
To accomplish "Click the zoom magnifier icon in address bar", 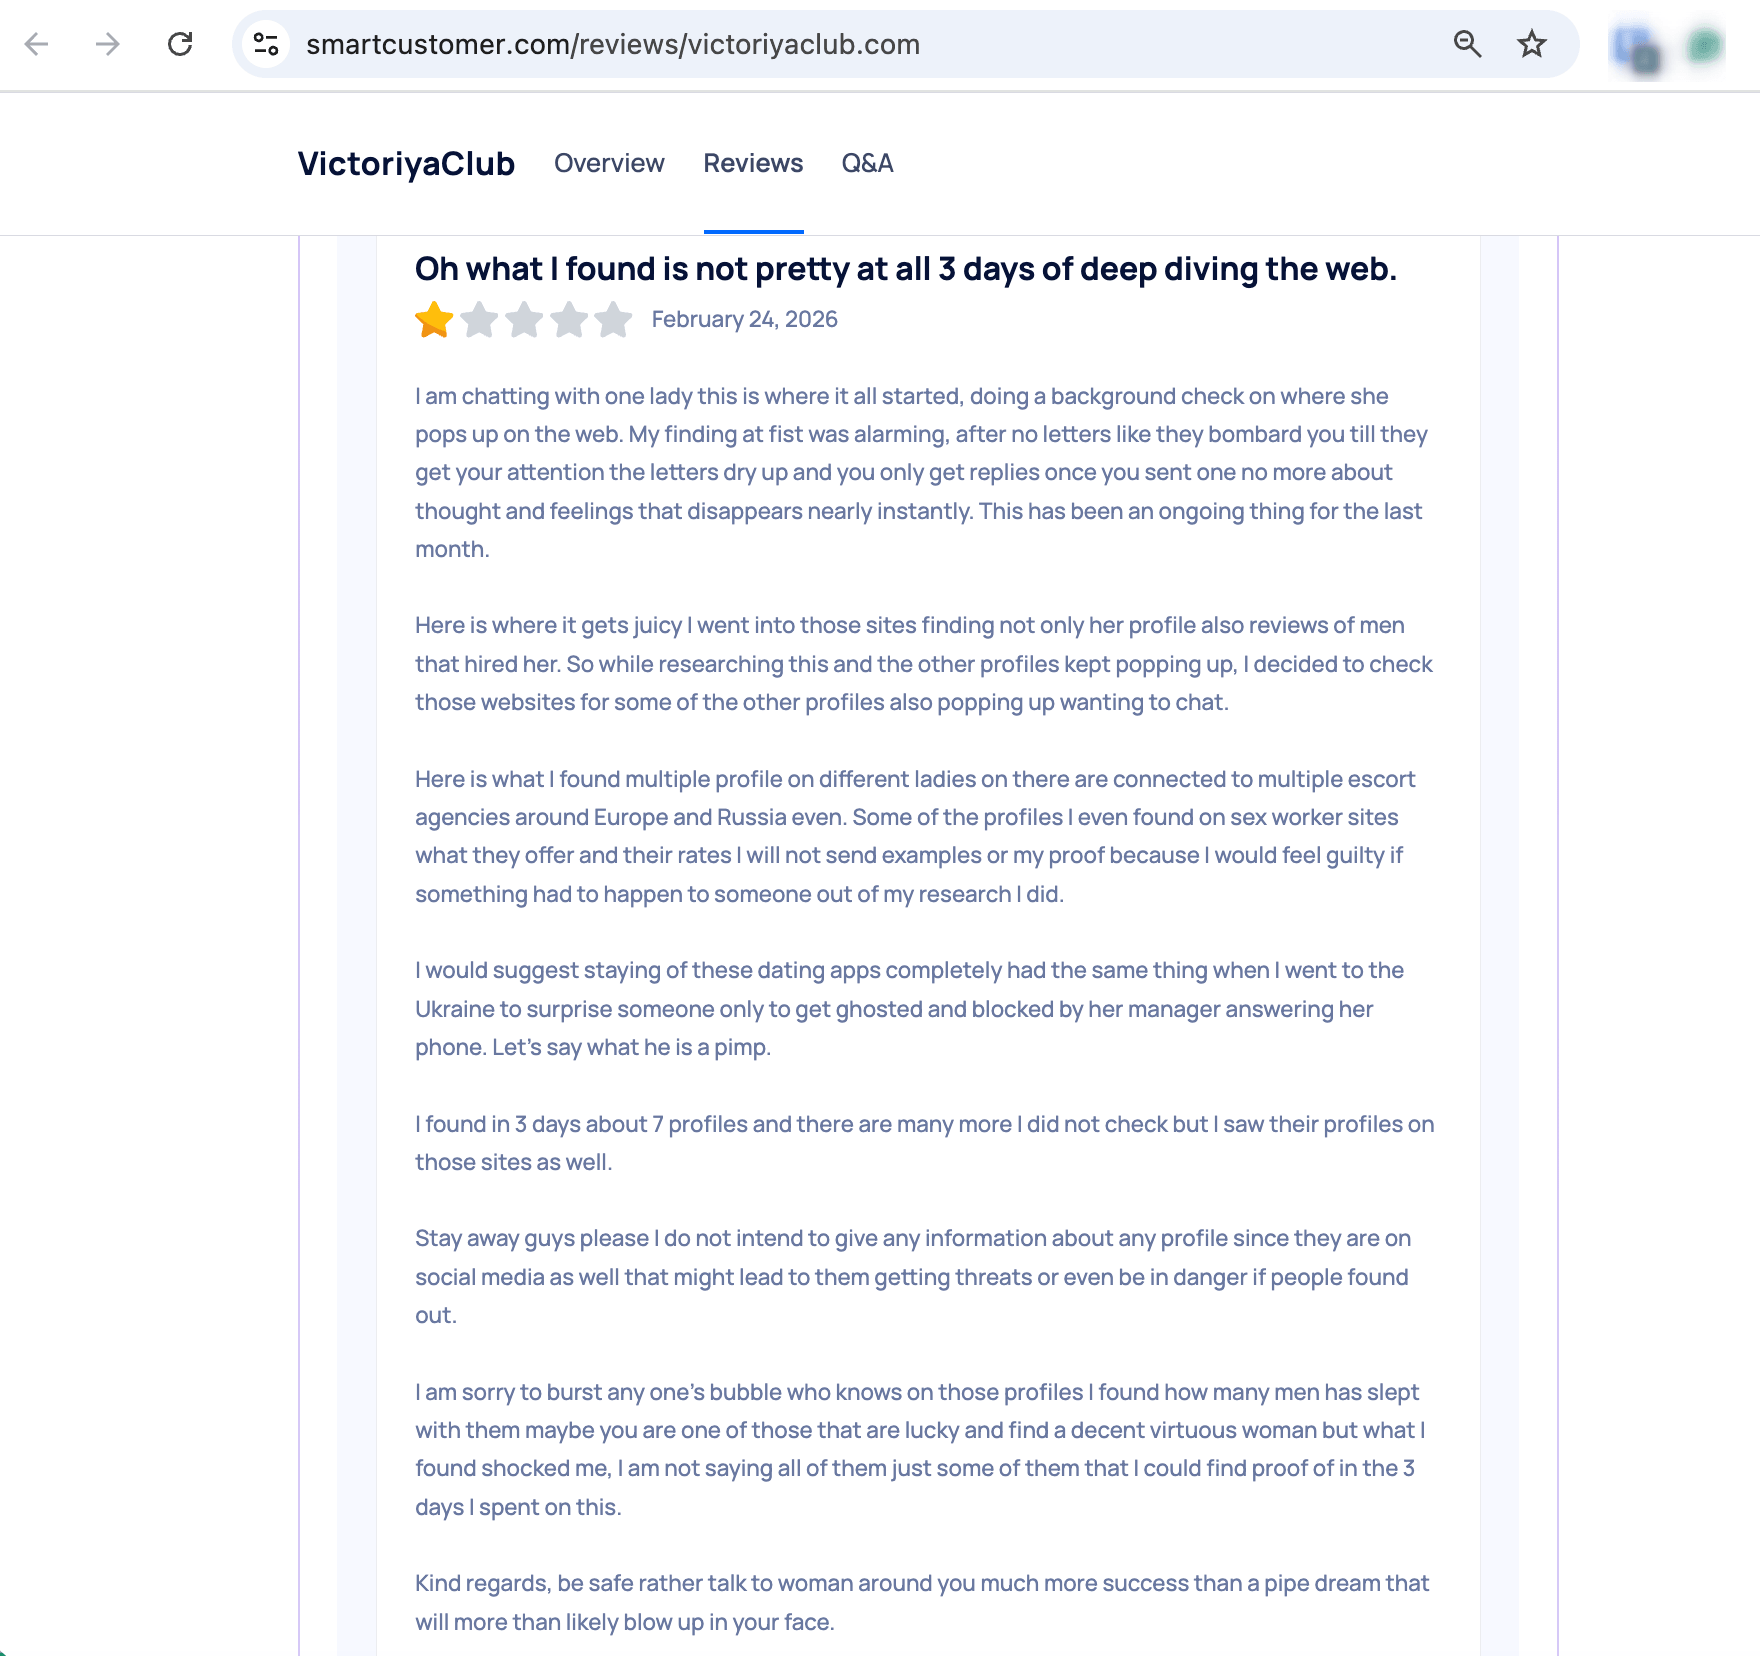I will point(1467,44).
